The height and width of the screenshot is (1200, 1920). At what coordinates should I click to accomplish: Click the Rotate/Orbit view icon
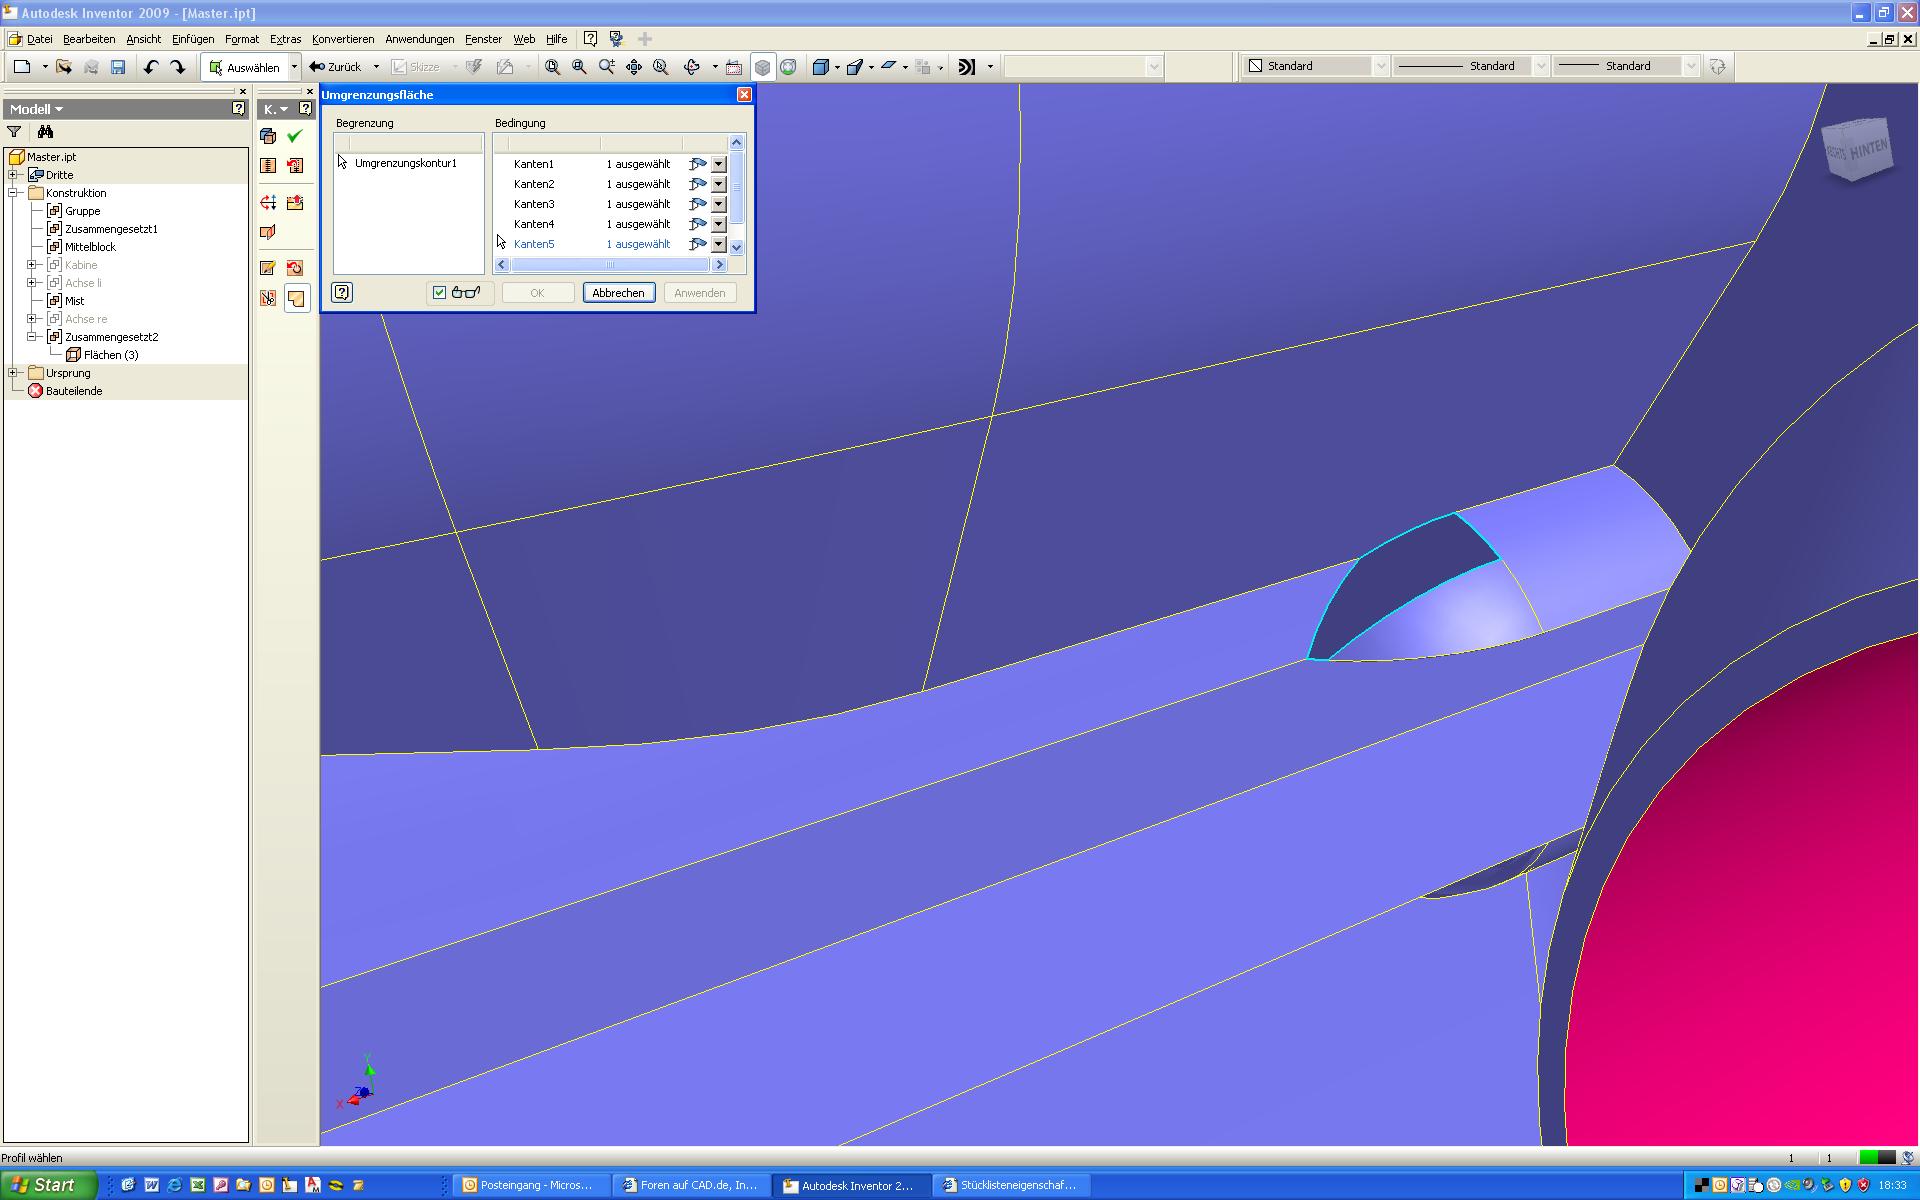point(691,67)
